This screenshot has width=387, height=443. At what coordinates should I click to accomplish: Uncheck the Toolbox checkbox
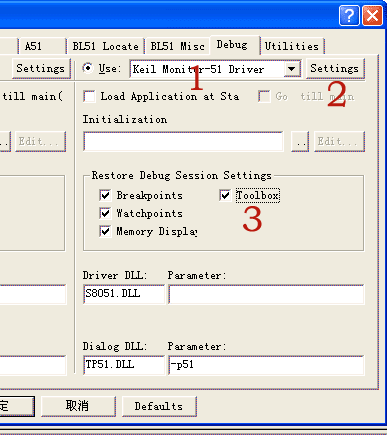point(225,195)
